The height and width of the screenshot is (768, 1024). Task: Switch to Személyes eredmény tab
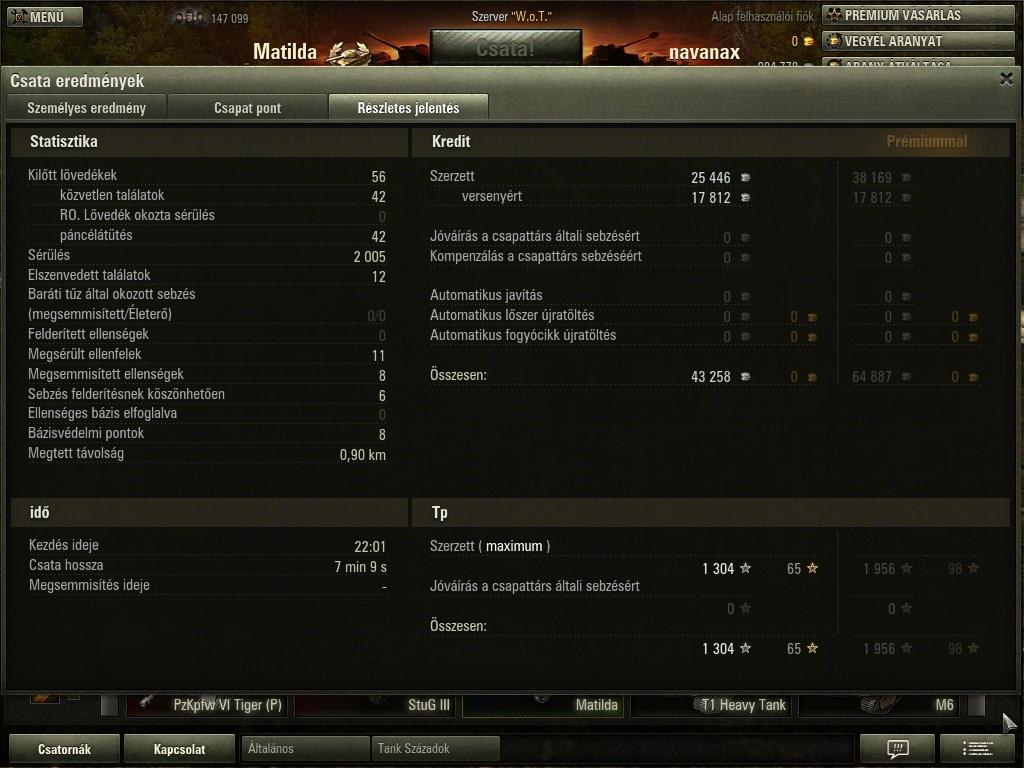(86, 108)
